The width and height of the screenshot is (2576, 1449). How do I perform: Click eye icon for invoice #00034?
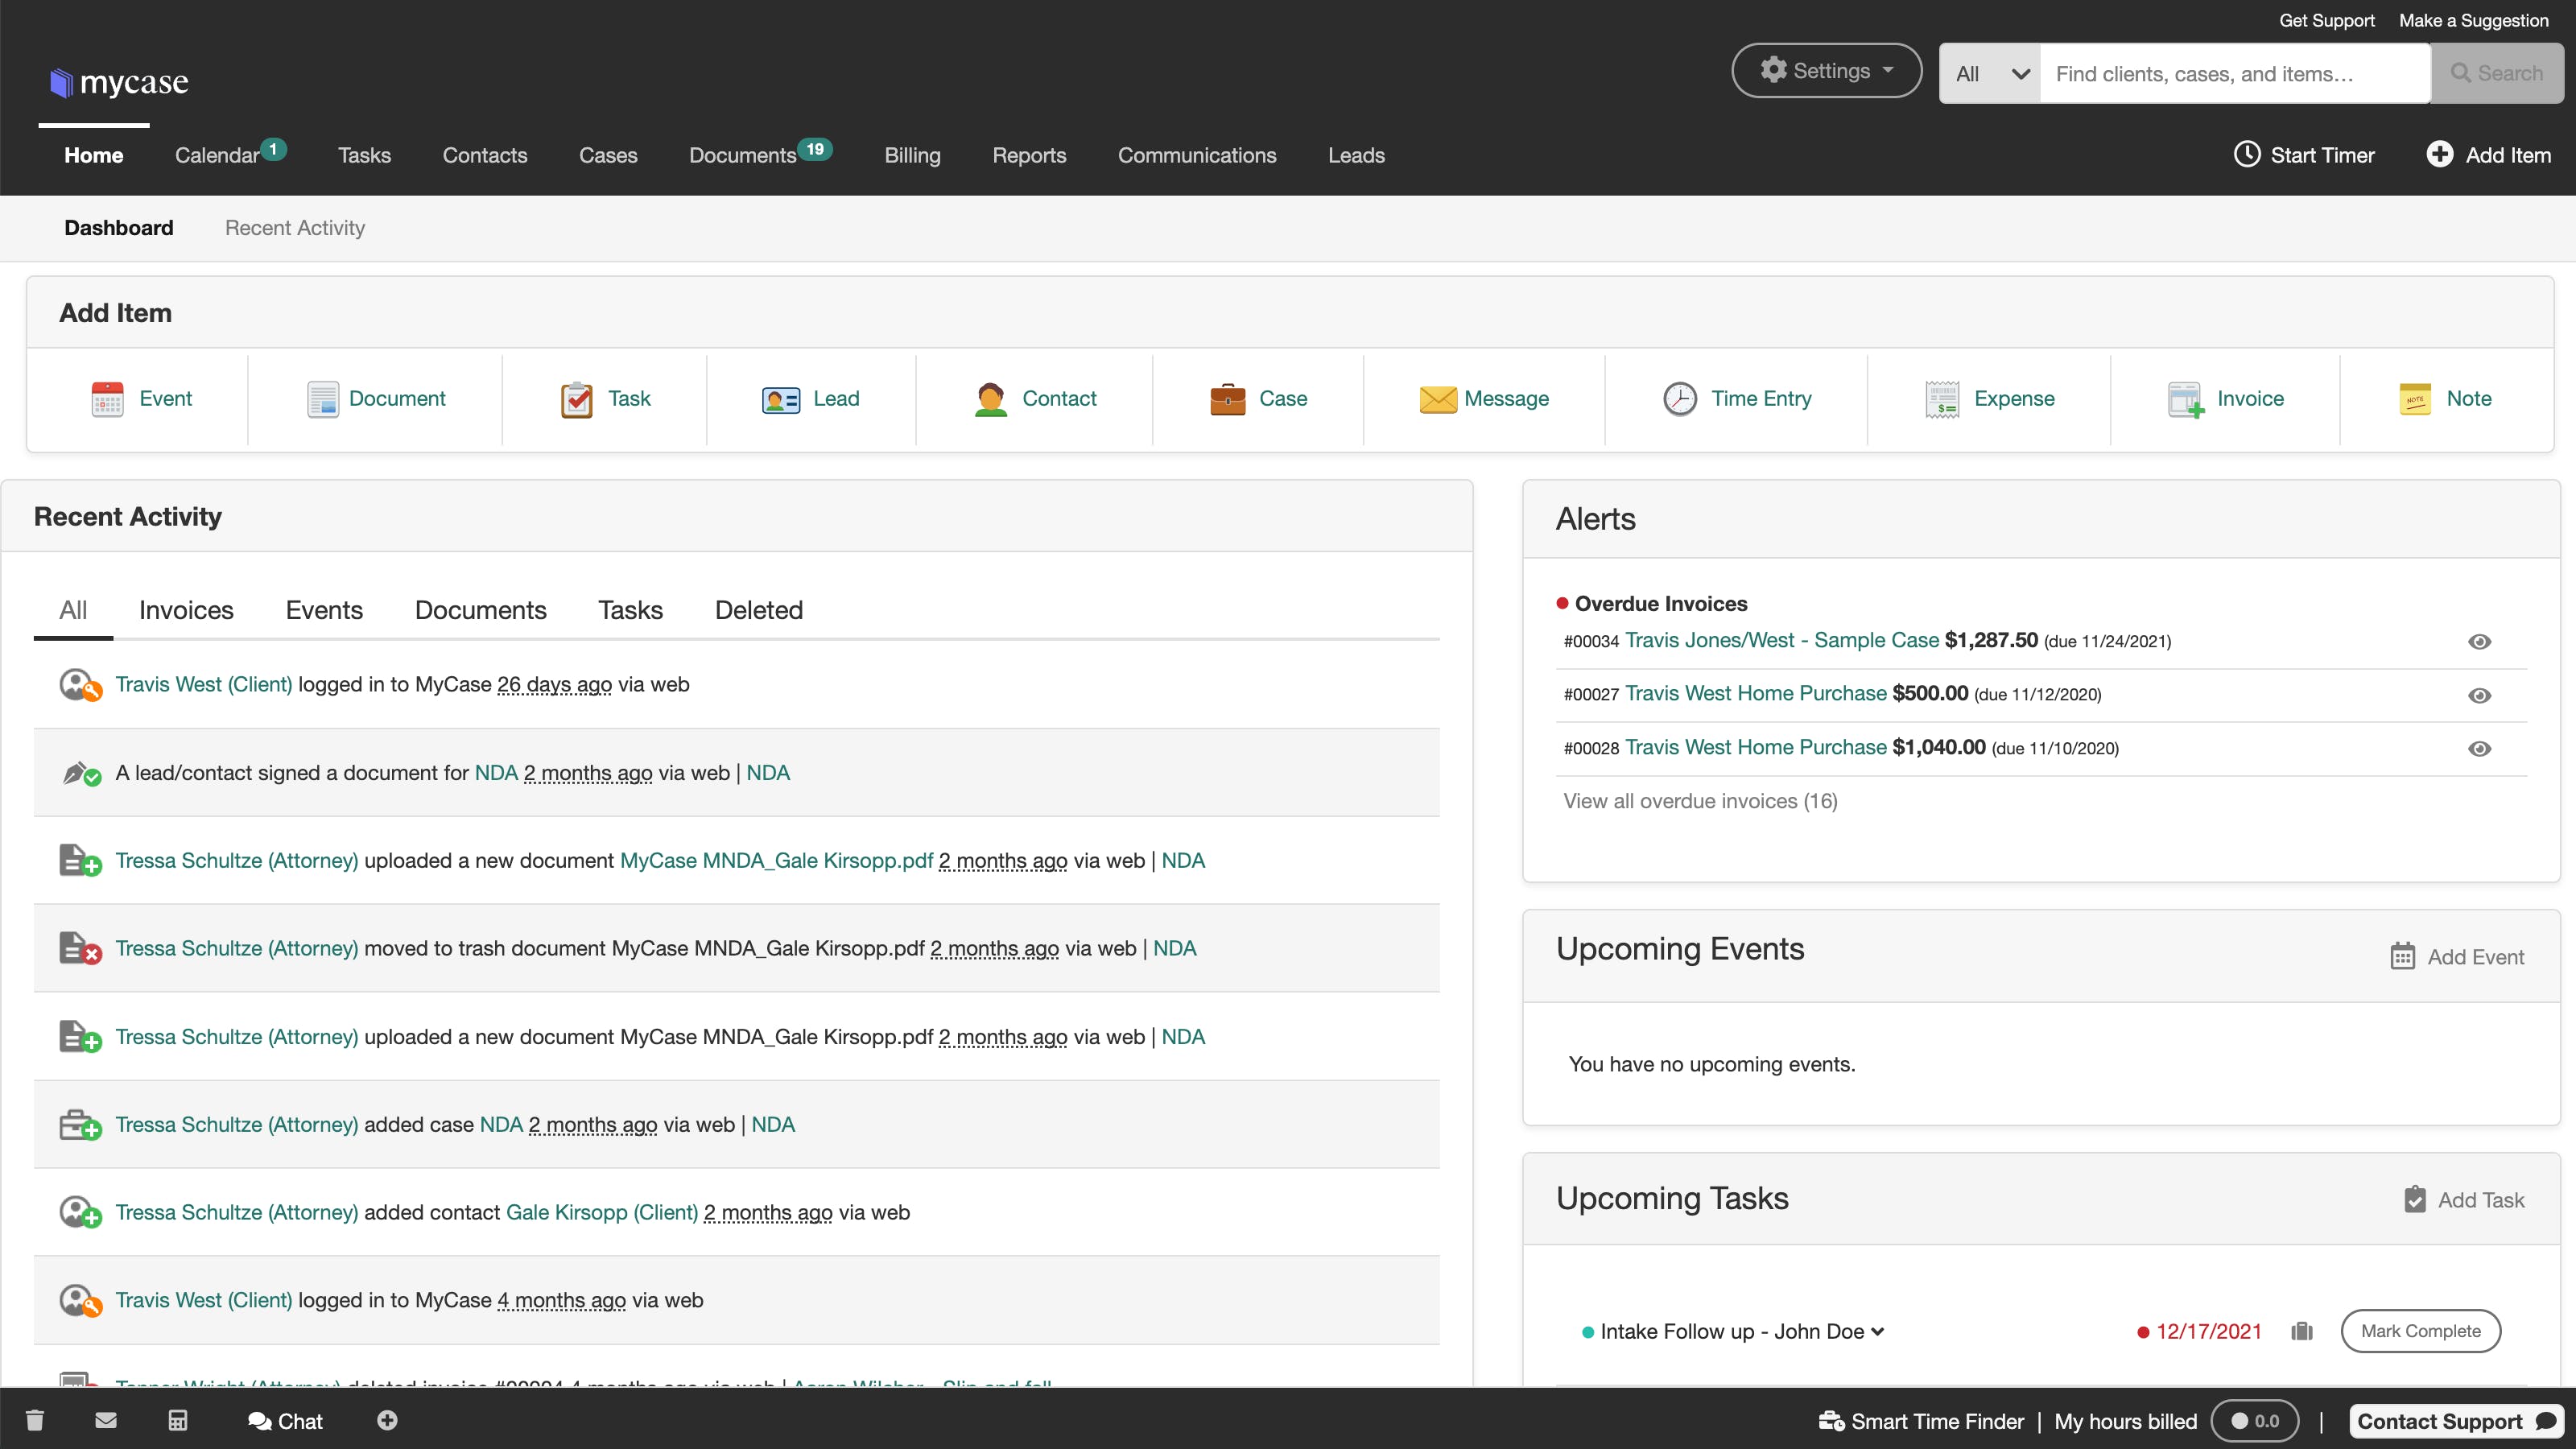coord(2479,642)
